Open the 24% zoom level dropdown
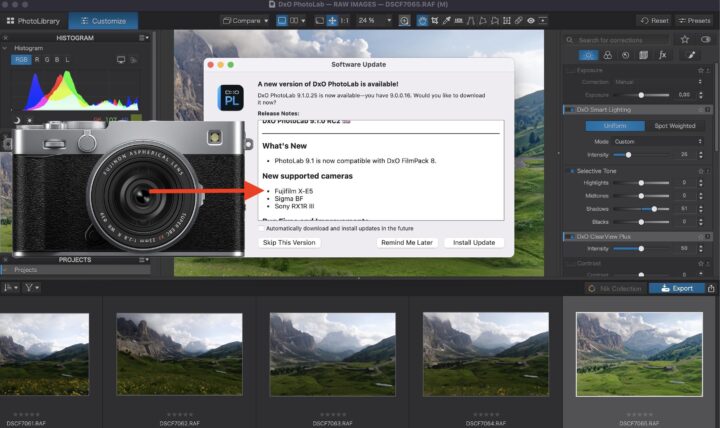The height and width of the screenshot is (428, 720). [372, 20]
